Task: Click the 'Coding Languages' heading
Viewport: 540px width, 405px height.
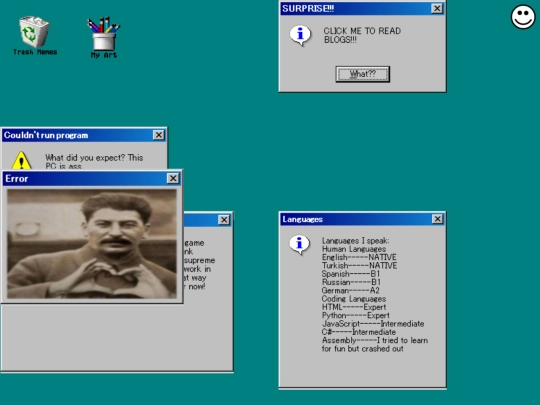Action: pos(354,299)
